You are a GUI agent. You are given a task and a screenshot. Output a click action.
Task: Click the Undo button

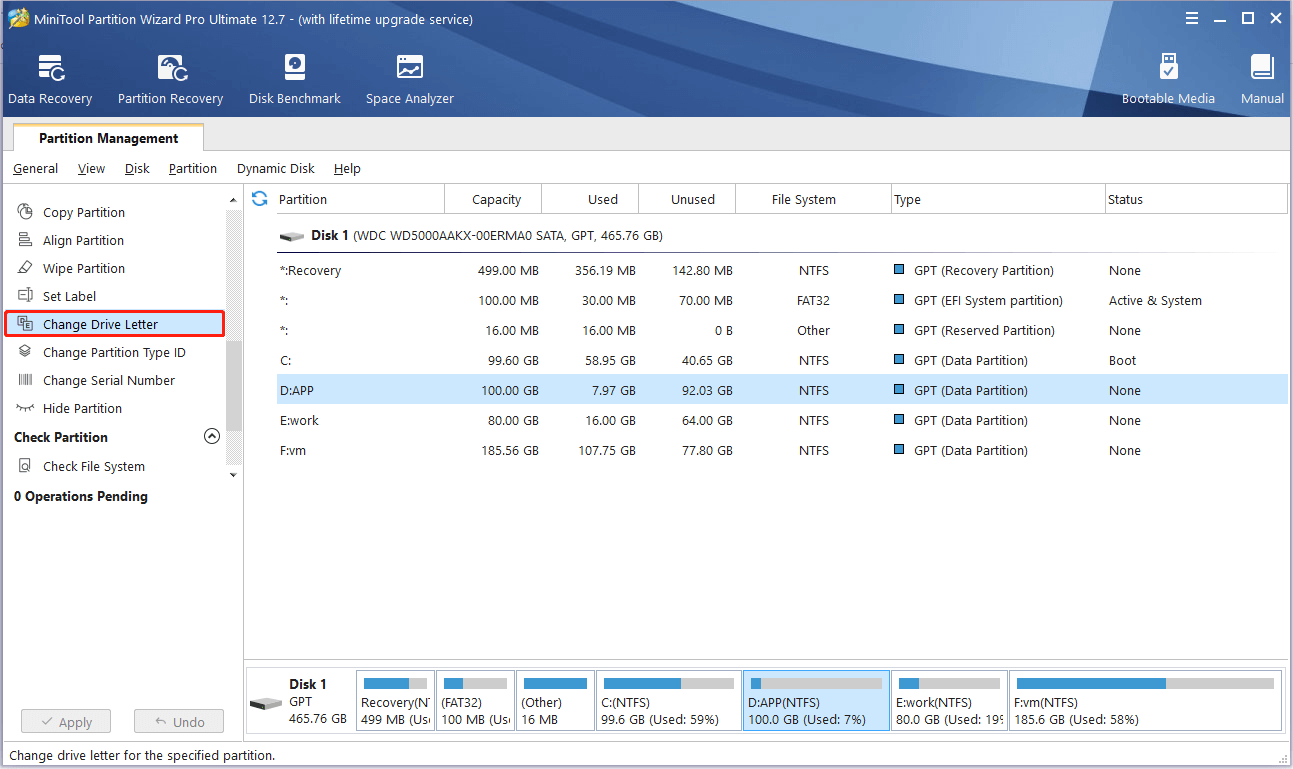[x=178, y=720]
